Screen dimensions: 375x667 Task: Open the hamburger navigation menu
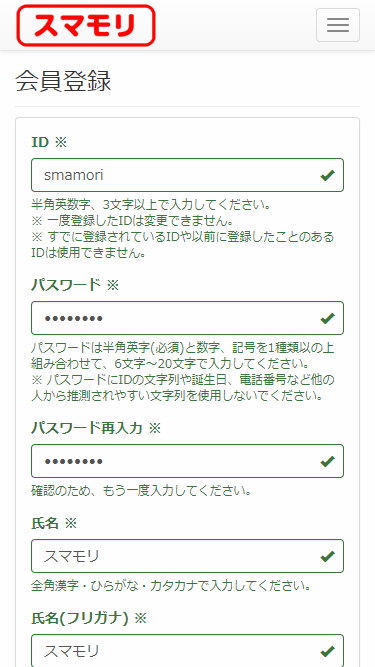[x=338, y=25]
